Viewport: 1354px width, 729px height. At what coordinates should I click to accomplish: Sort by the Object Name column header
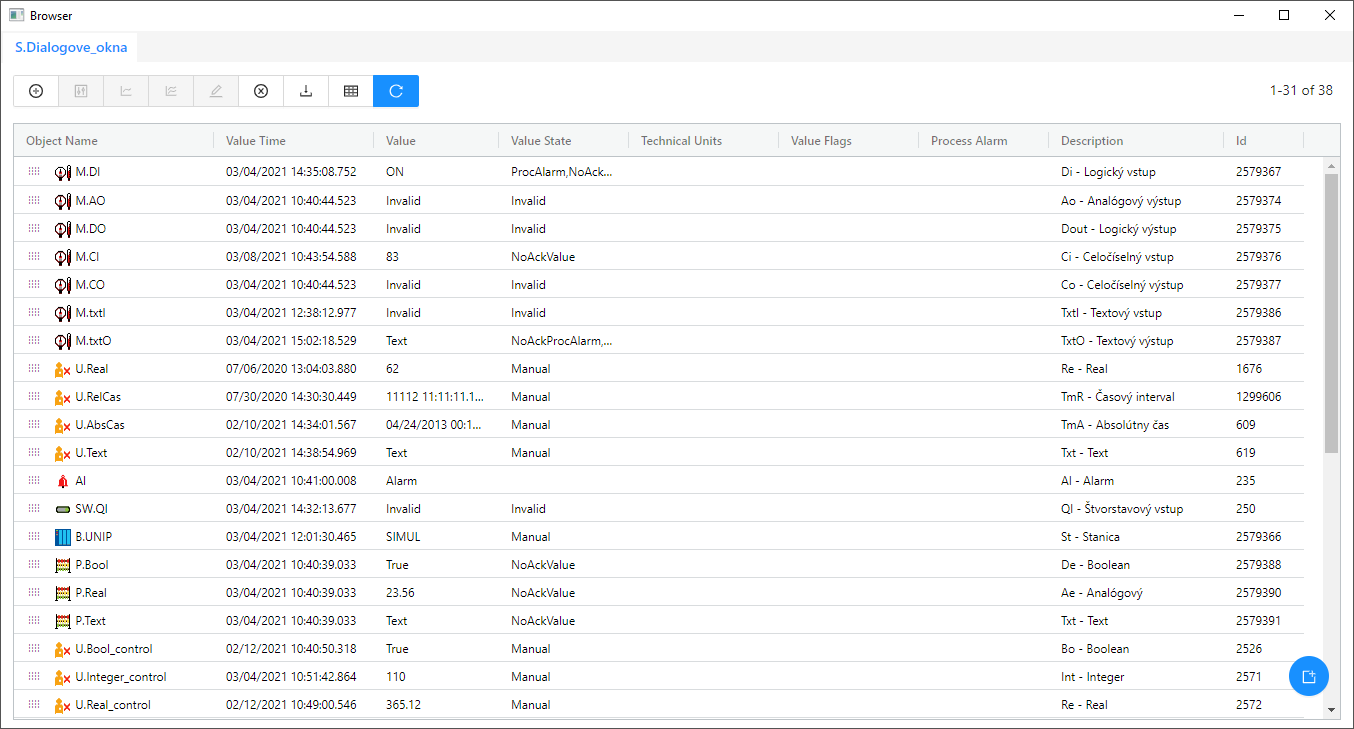[62, 141]
